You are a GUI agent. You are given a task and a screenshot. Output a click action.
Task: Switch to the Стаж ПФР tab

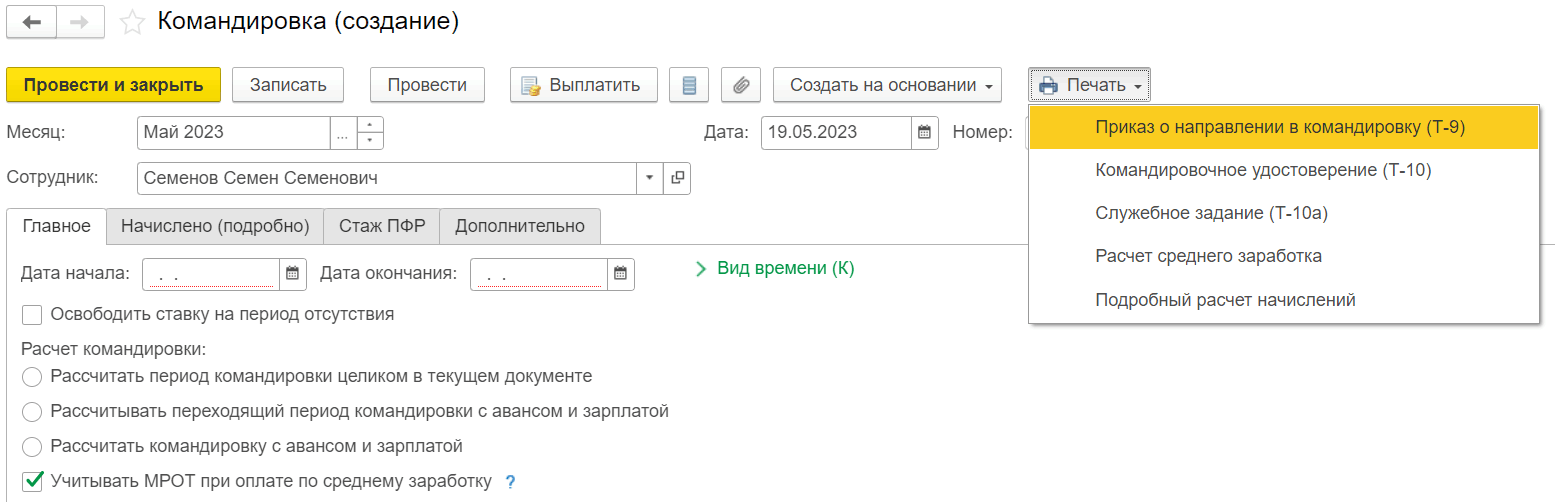(x=381, y=226)
